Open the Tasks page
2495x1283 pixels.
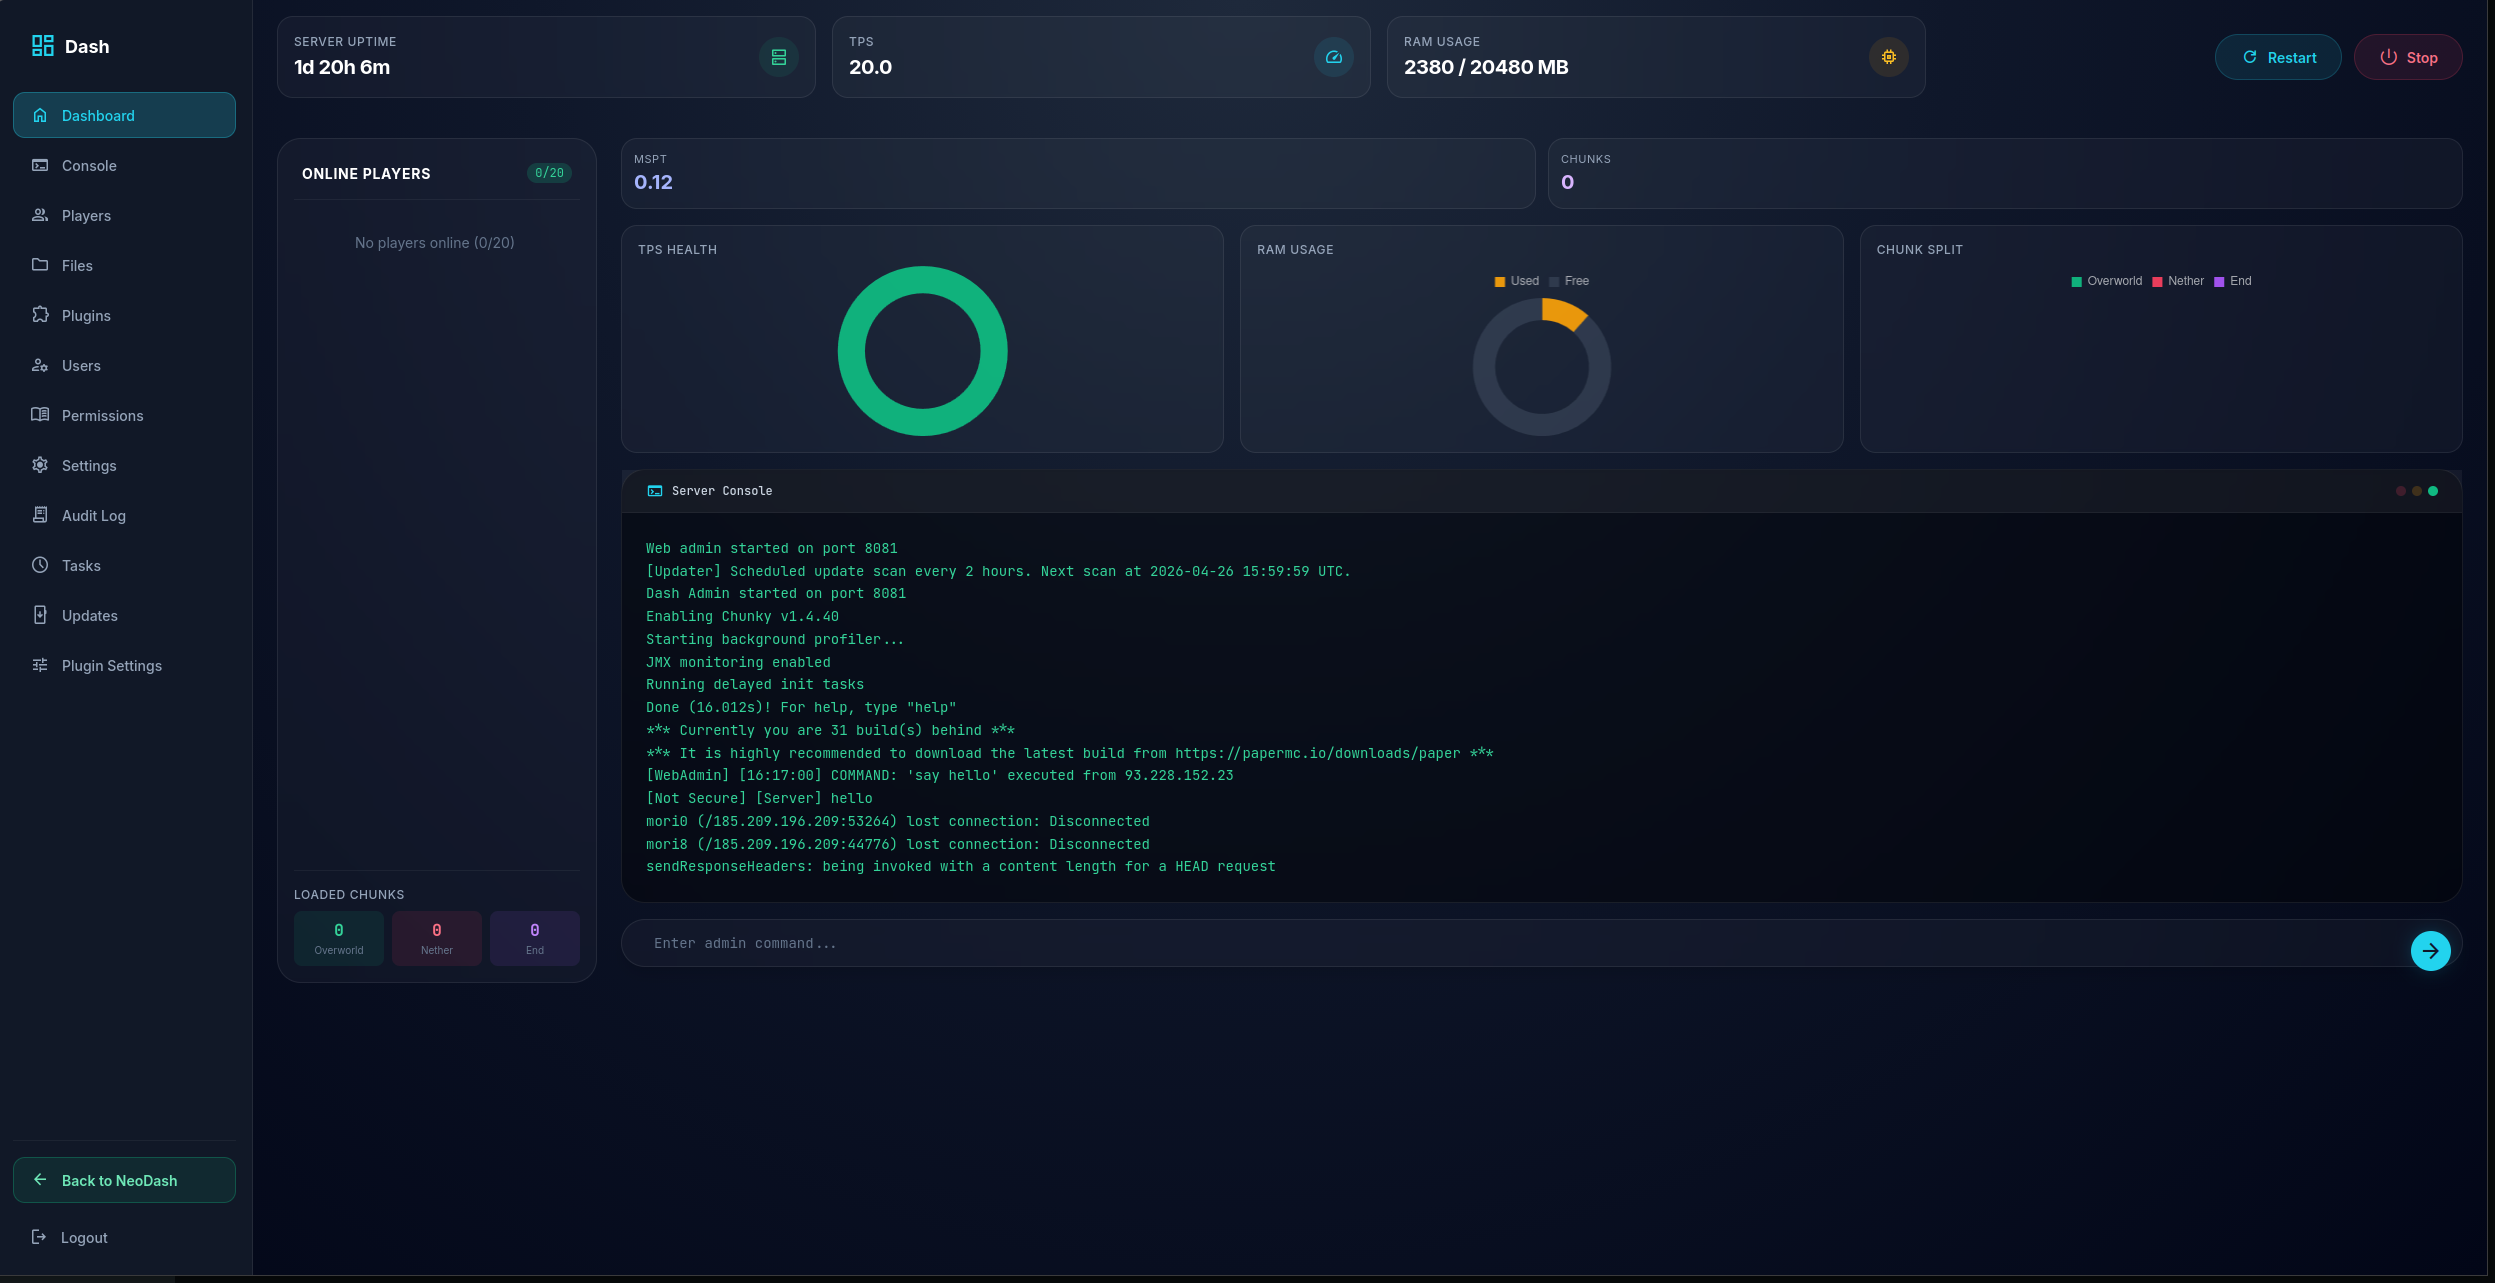pos(124,565)
